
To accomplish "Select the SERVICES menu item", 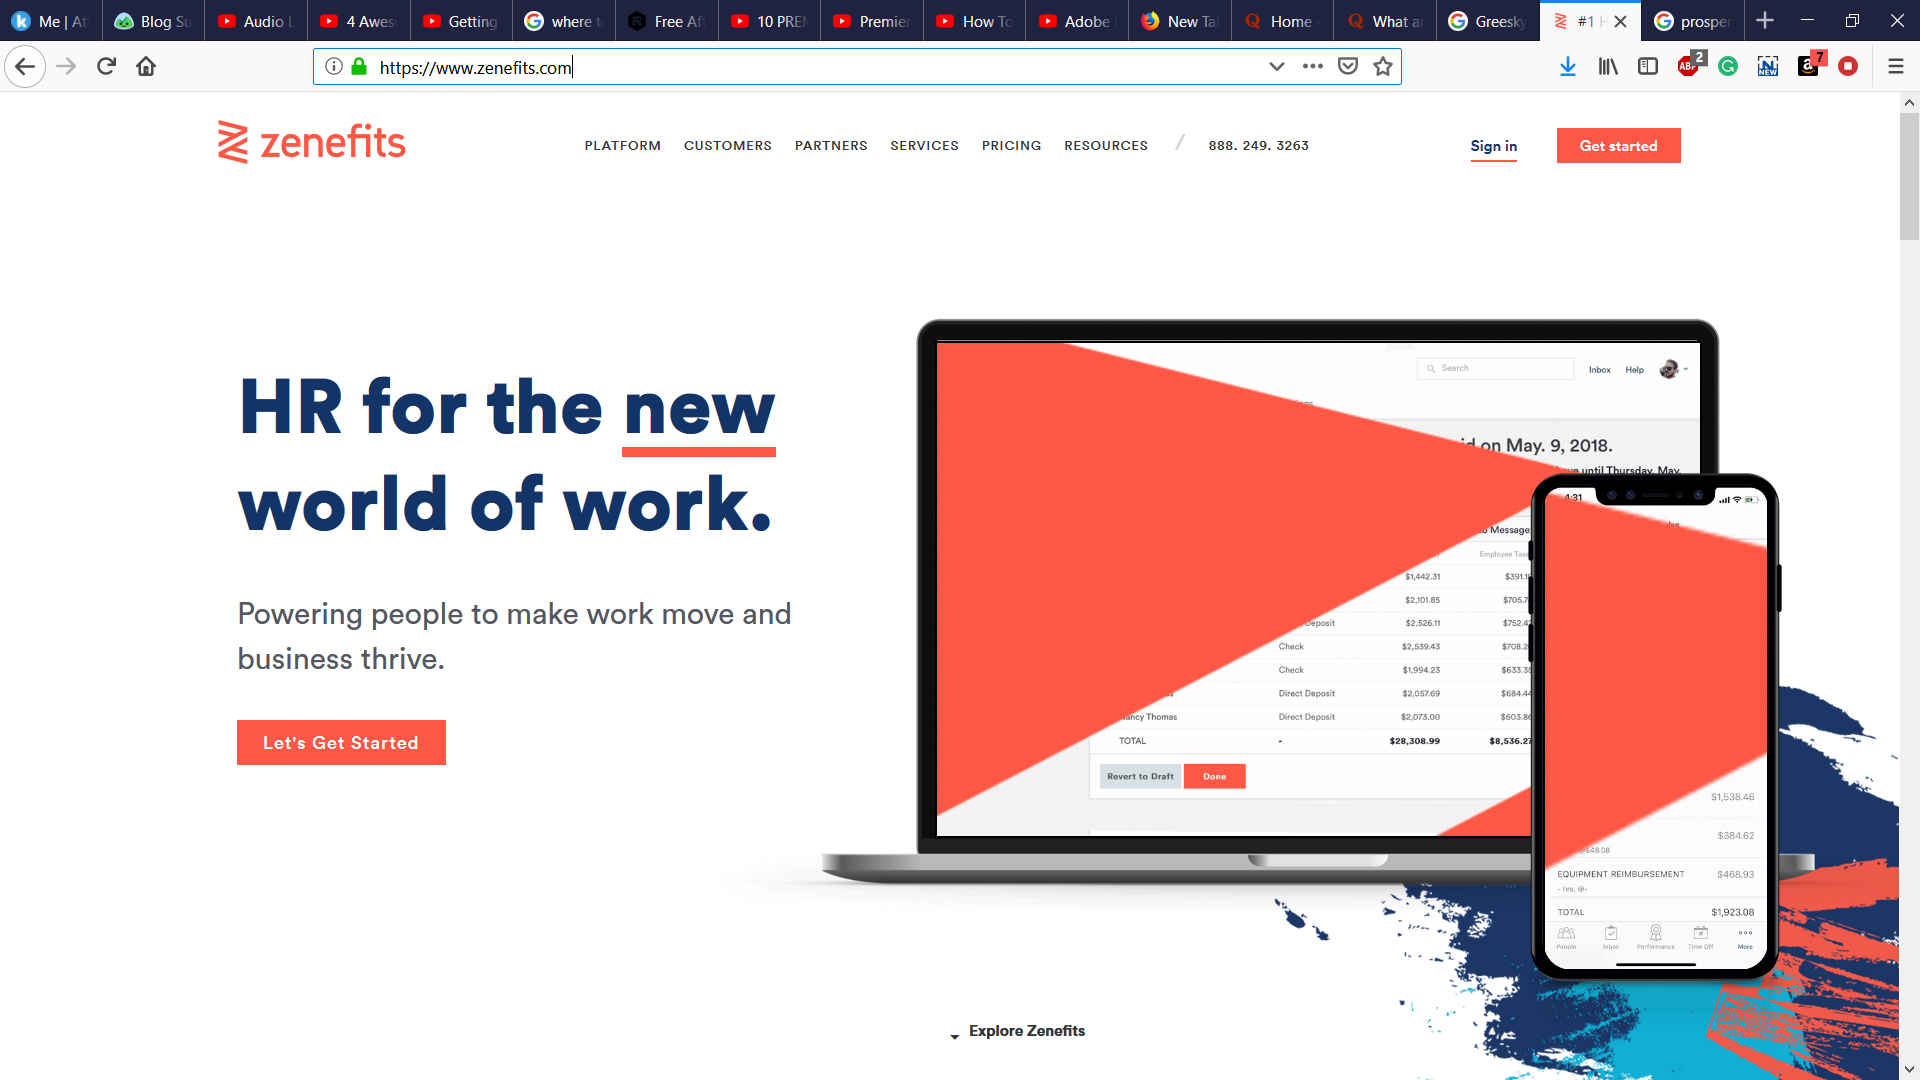I will click(924, 145).
